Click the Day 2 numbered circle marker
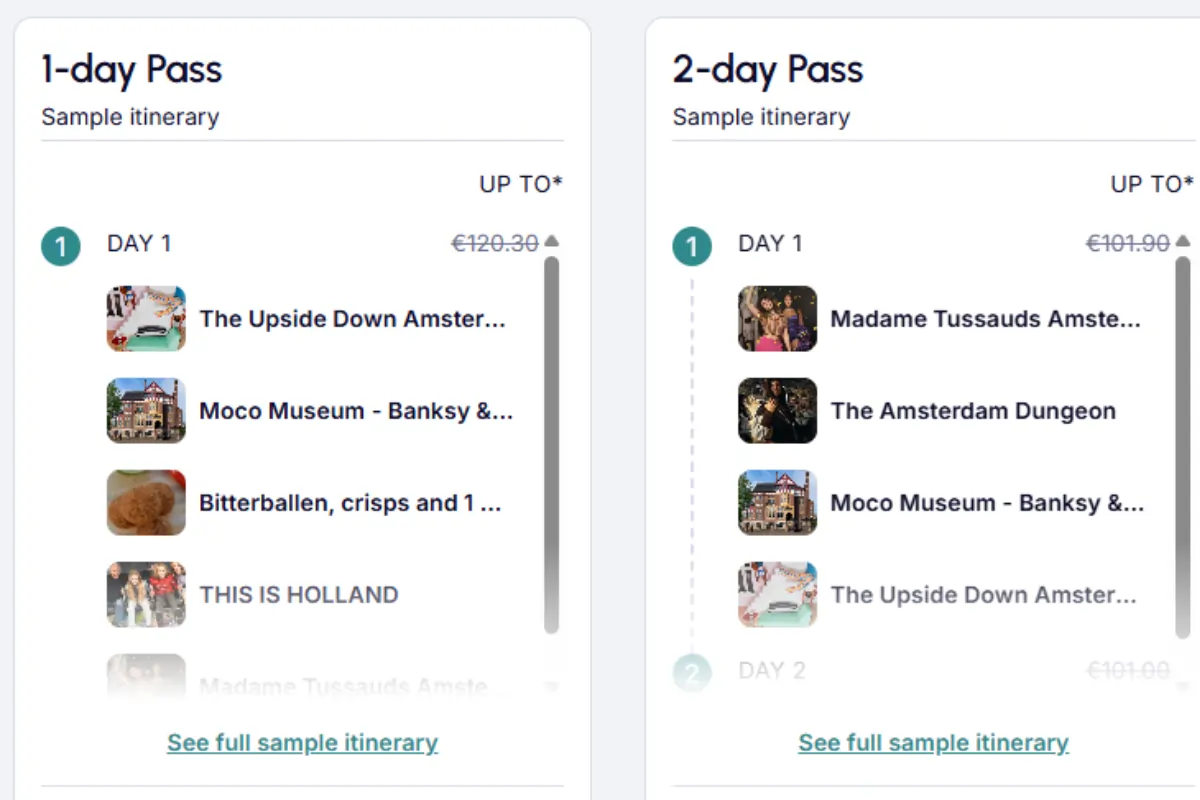The image size is (1200, 800). tap(692, 670)
